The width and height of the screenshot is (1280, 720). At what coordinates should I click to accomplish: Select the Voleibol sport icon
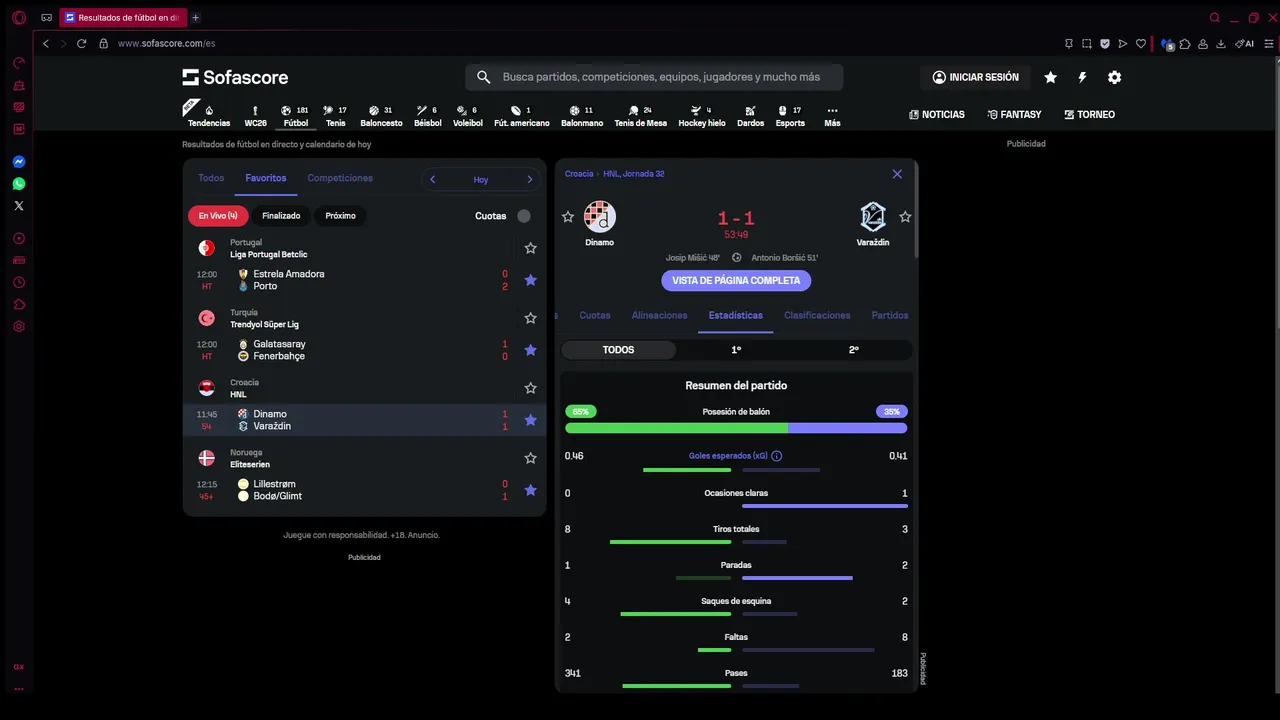coord(467,117)
